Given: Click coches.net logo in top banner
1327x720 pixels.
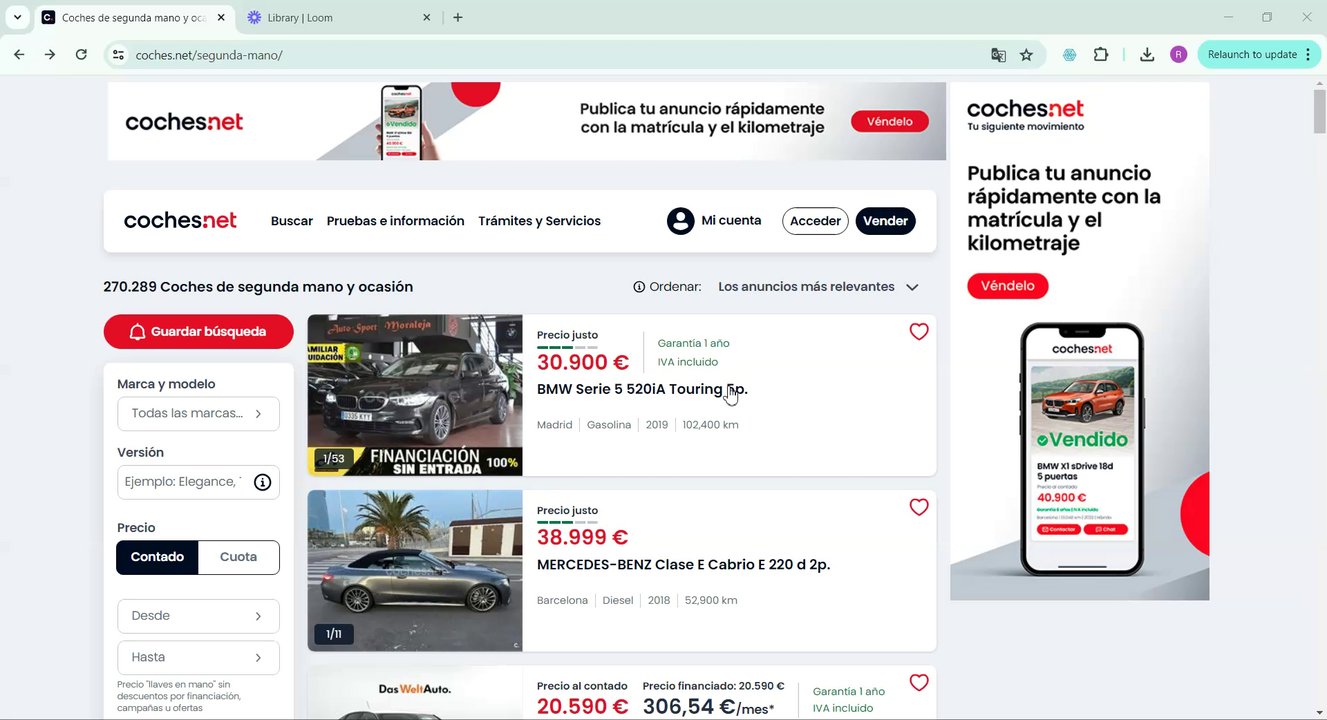Looking at the screenshot, I should point(184,122).
